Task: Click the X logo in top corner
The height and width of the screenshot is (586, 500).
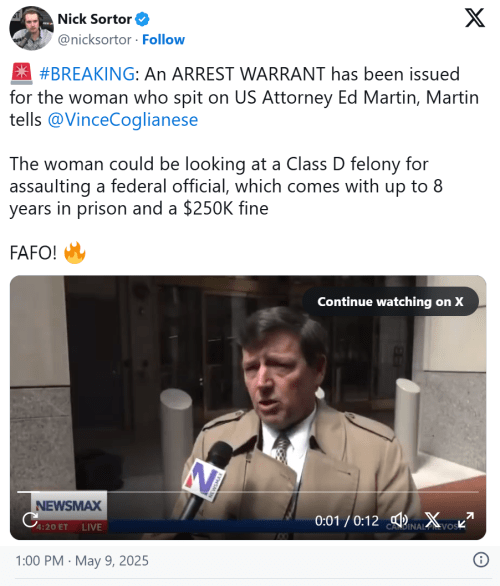Action: click(475, 18)
